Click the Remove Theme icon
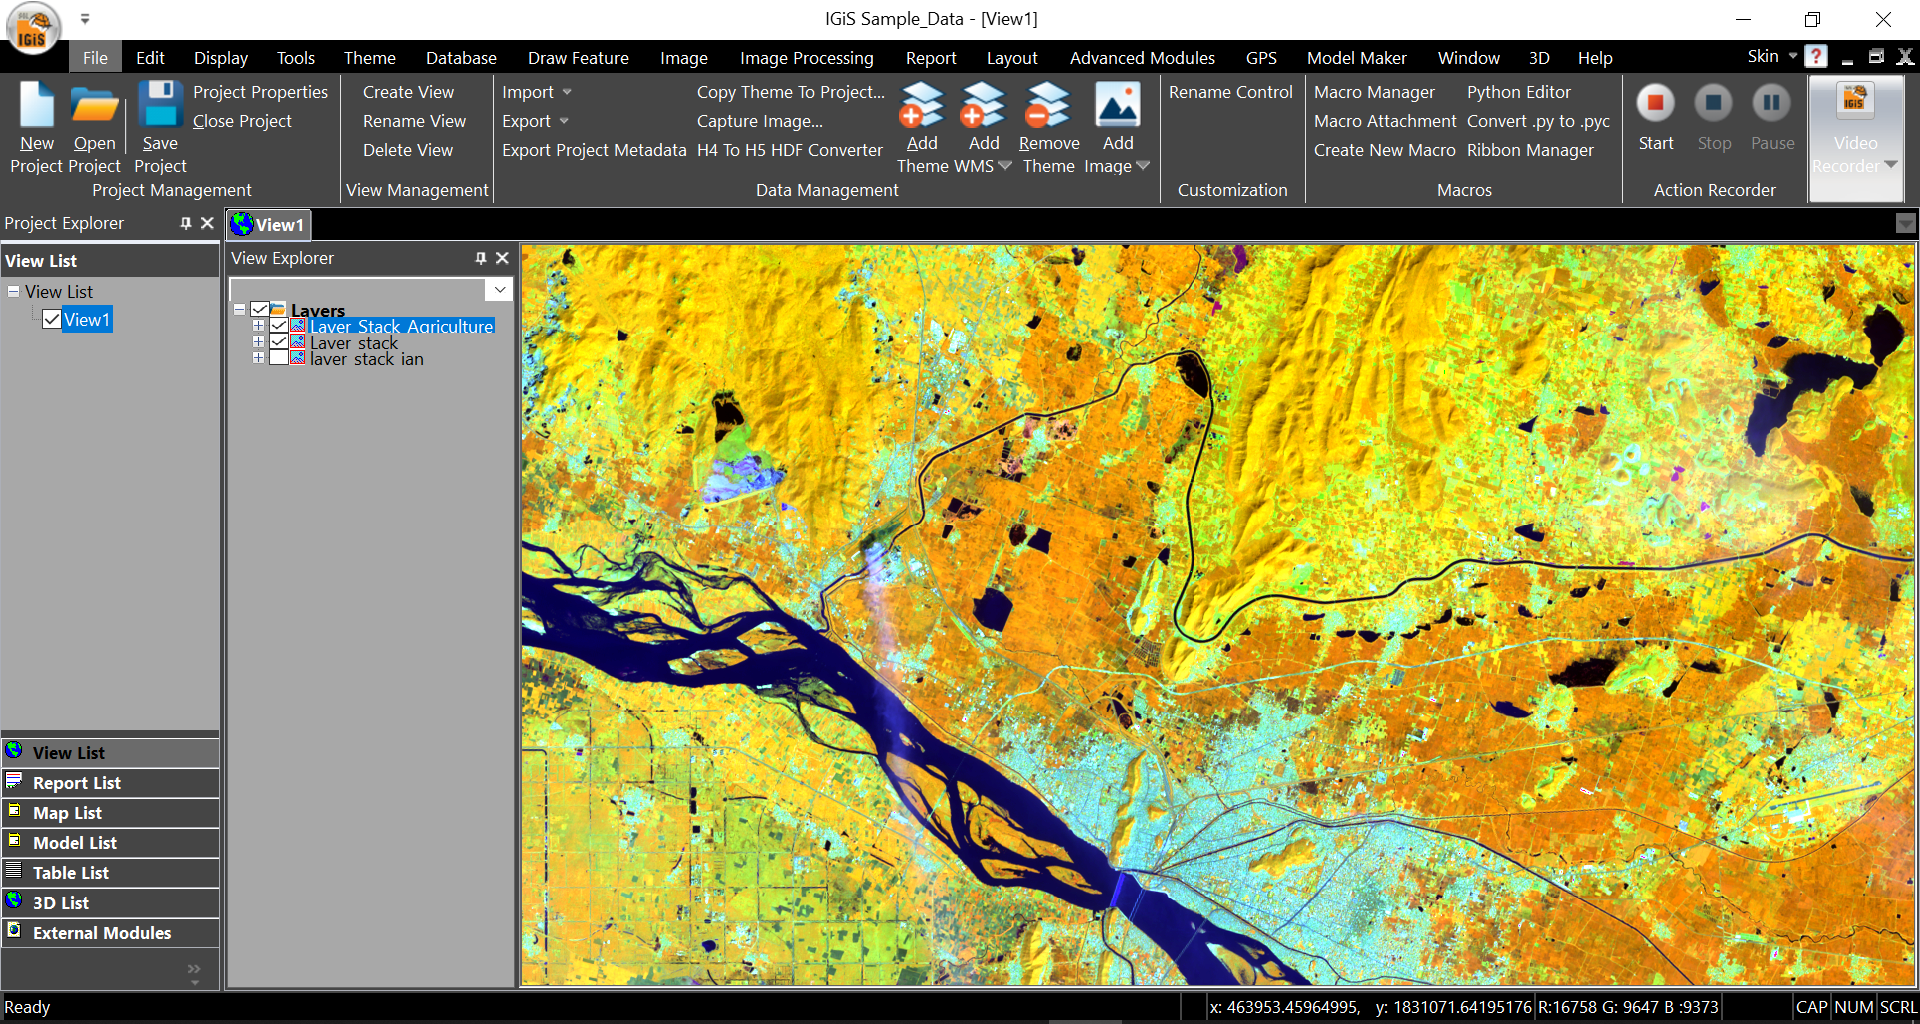 [1049, 105]
